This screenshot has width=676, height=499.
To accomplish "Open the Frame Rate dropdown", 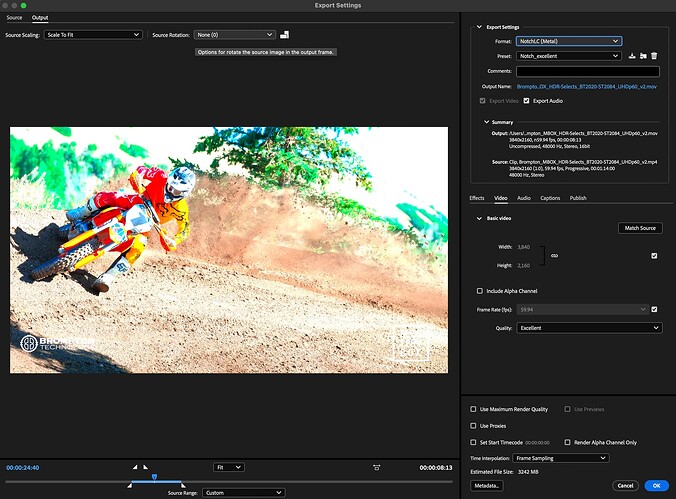I will tap(582, 310).
